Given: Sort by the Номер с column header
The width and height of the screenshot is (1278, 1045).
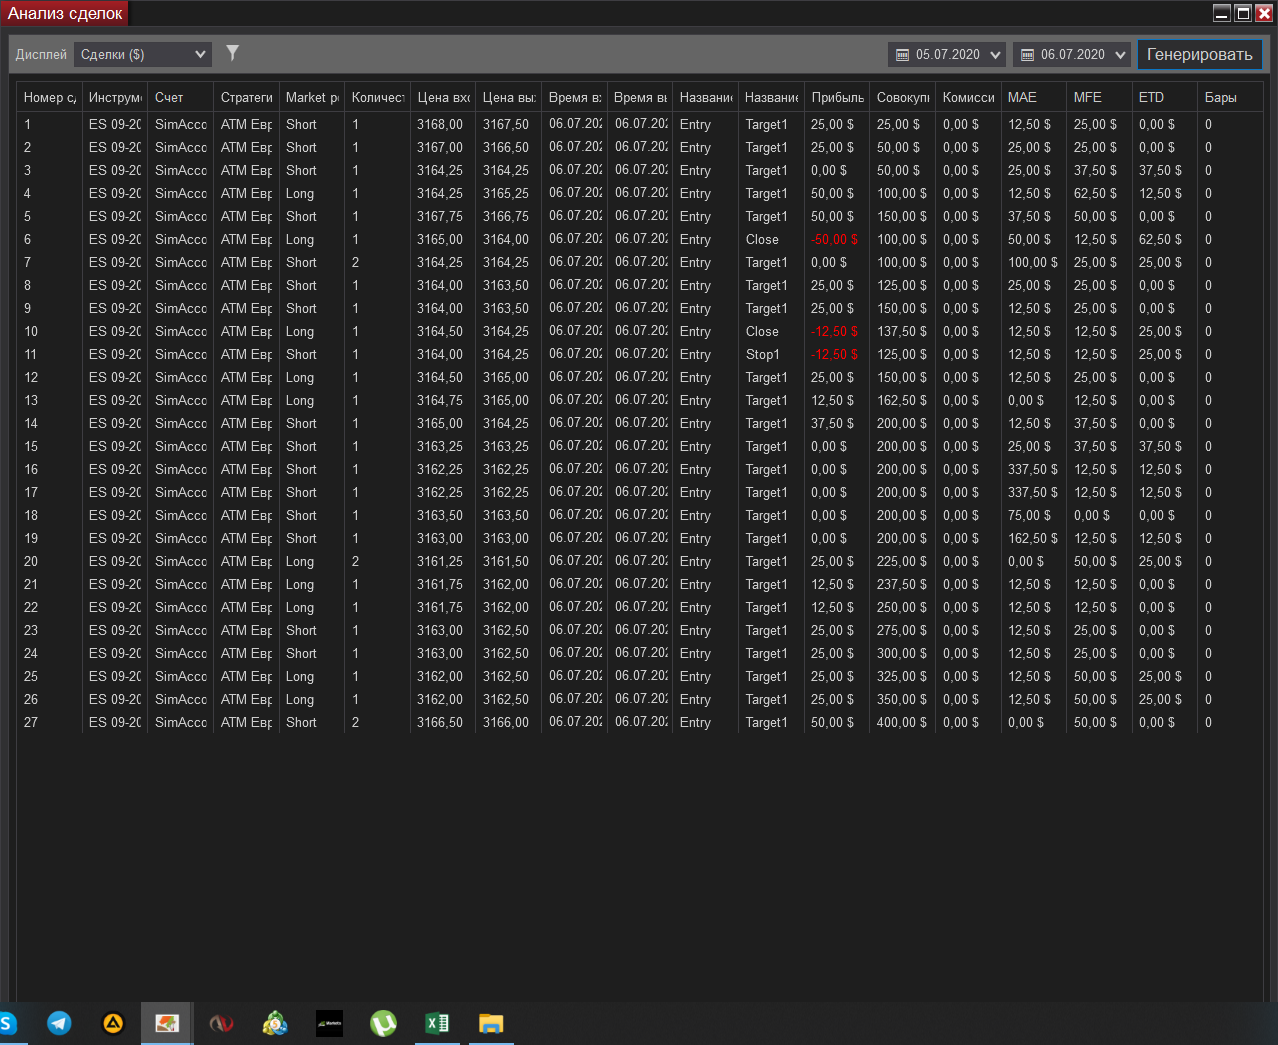Looking at the screenshot, I should point(50,97).
